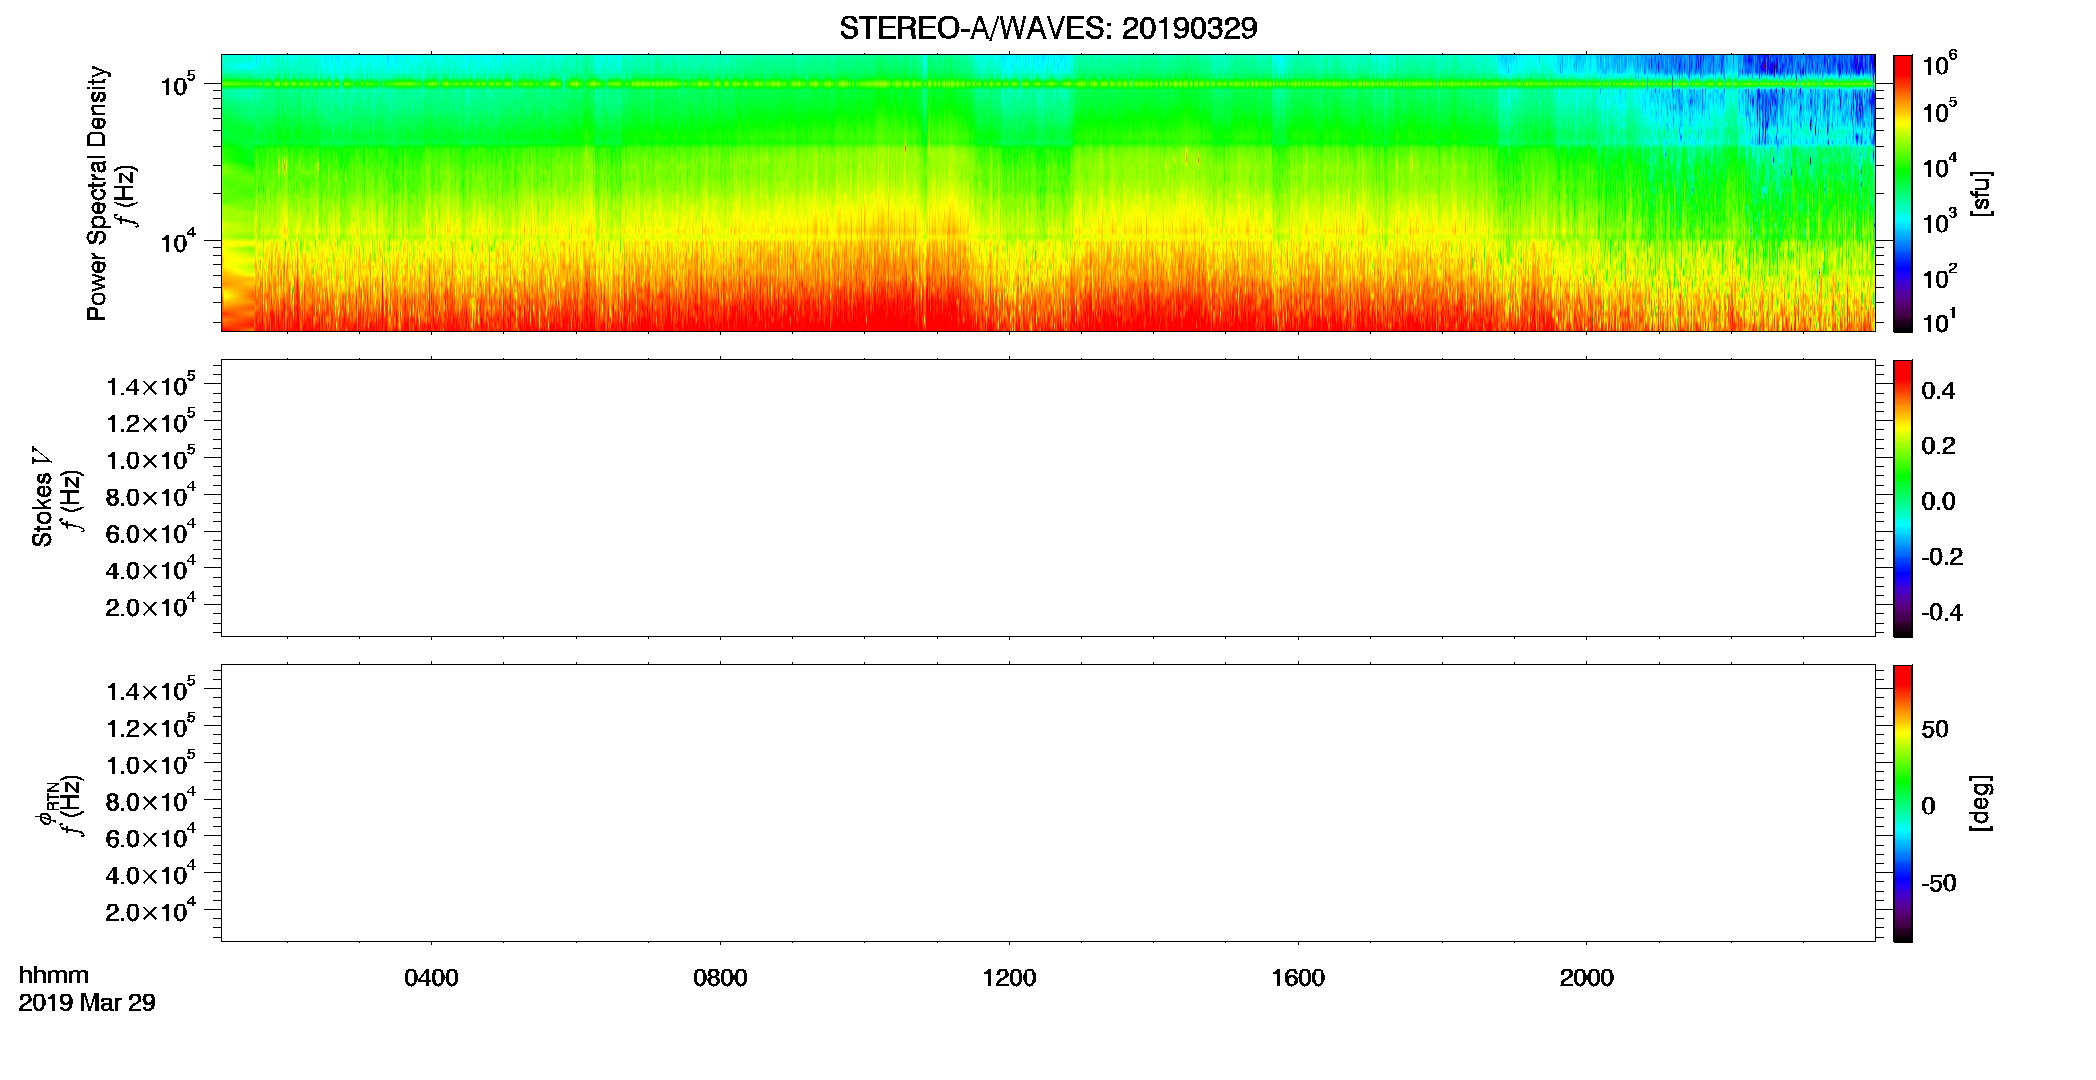Image resolution: width=2096 pixels, height=1080 pixels.
Task: Select the 0400 time tick label
Action: [x=431, y=978]
